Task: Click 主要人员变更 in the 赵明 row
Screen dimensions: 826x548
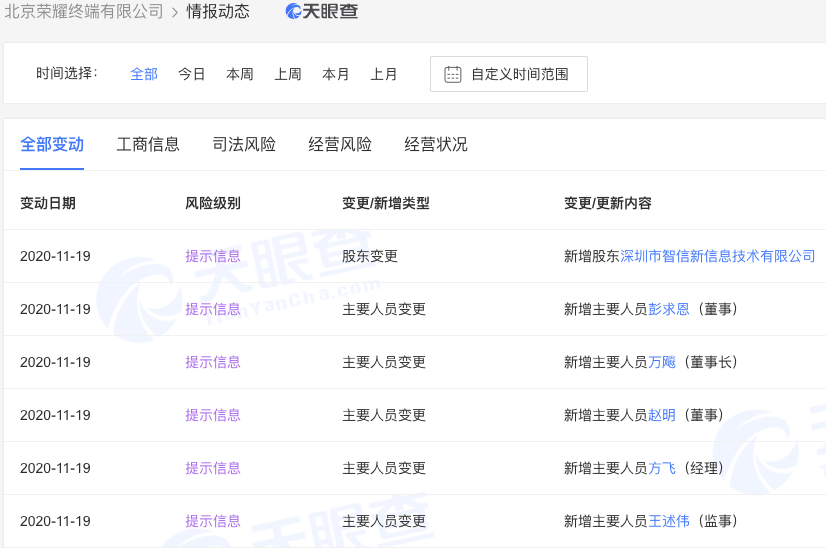Action: click(384, 415)
